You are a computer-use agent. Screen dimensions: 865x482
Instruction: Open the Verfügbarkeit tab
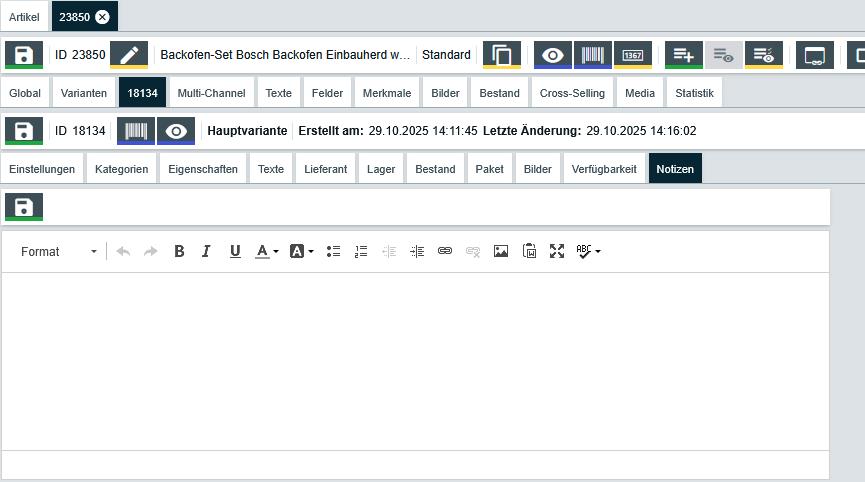point(604,169)
